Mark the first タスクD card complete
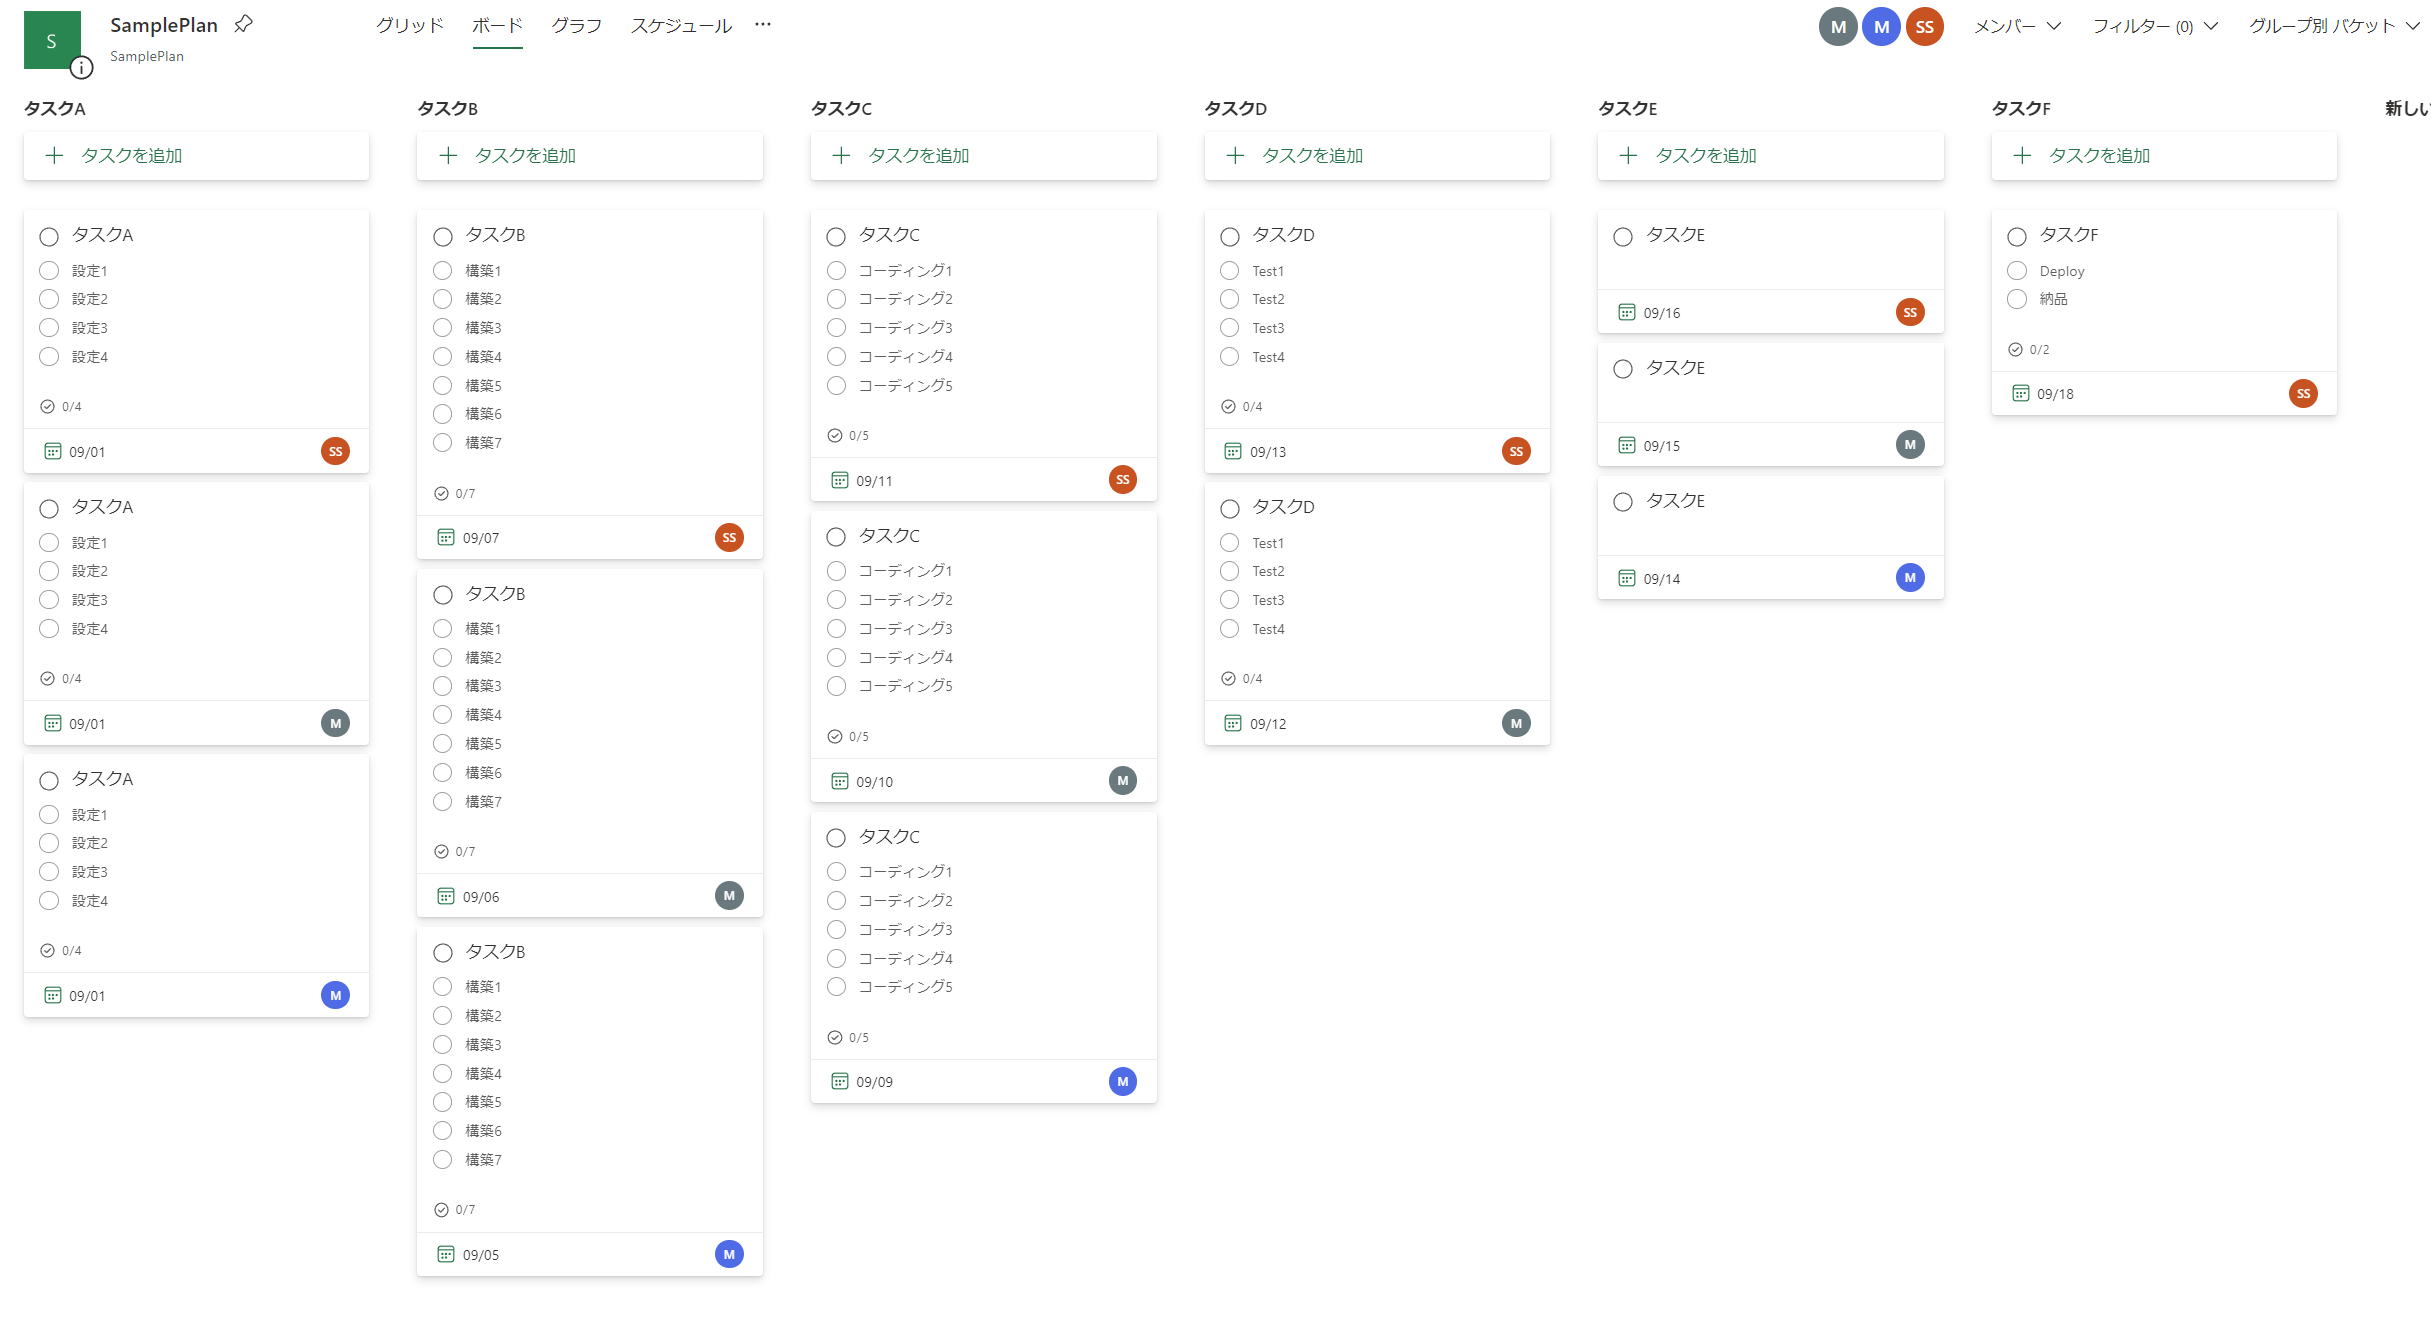 click(x=1230, y=237)
